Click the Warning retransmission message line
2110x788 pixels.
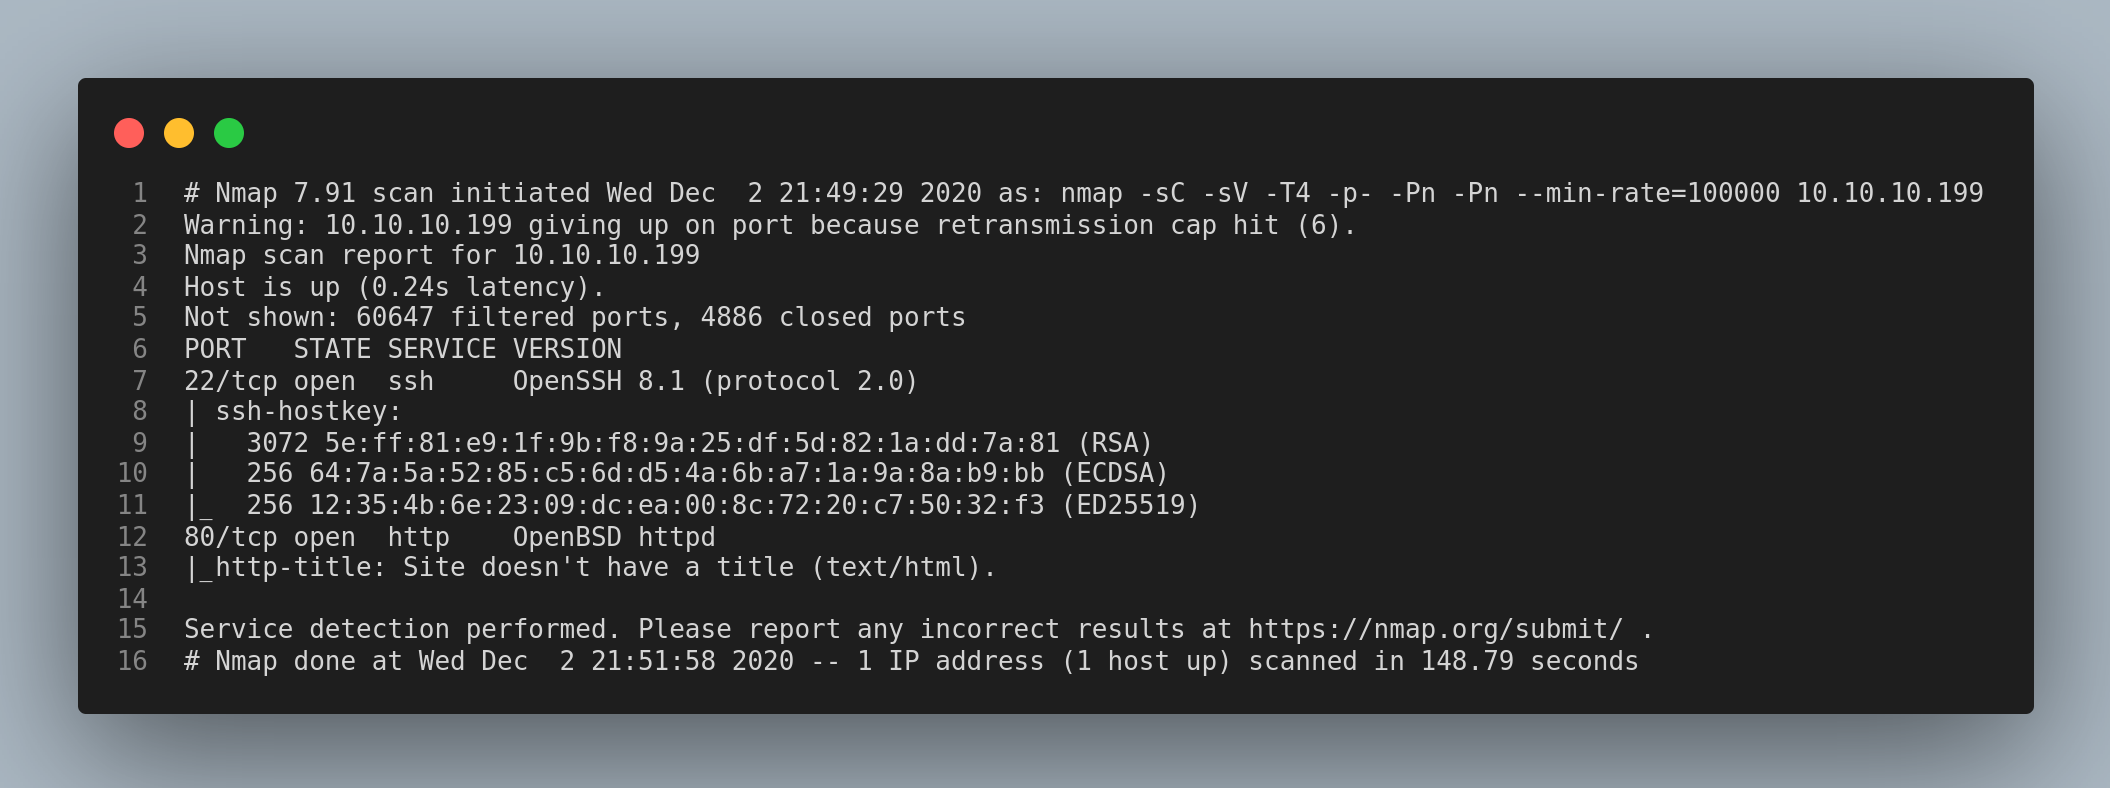tap(768, 224)
